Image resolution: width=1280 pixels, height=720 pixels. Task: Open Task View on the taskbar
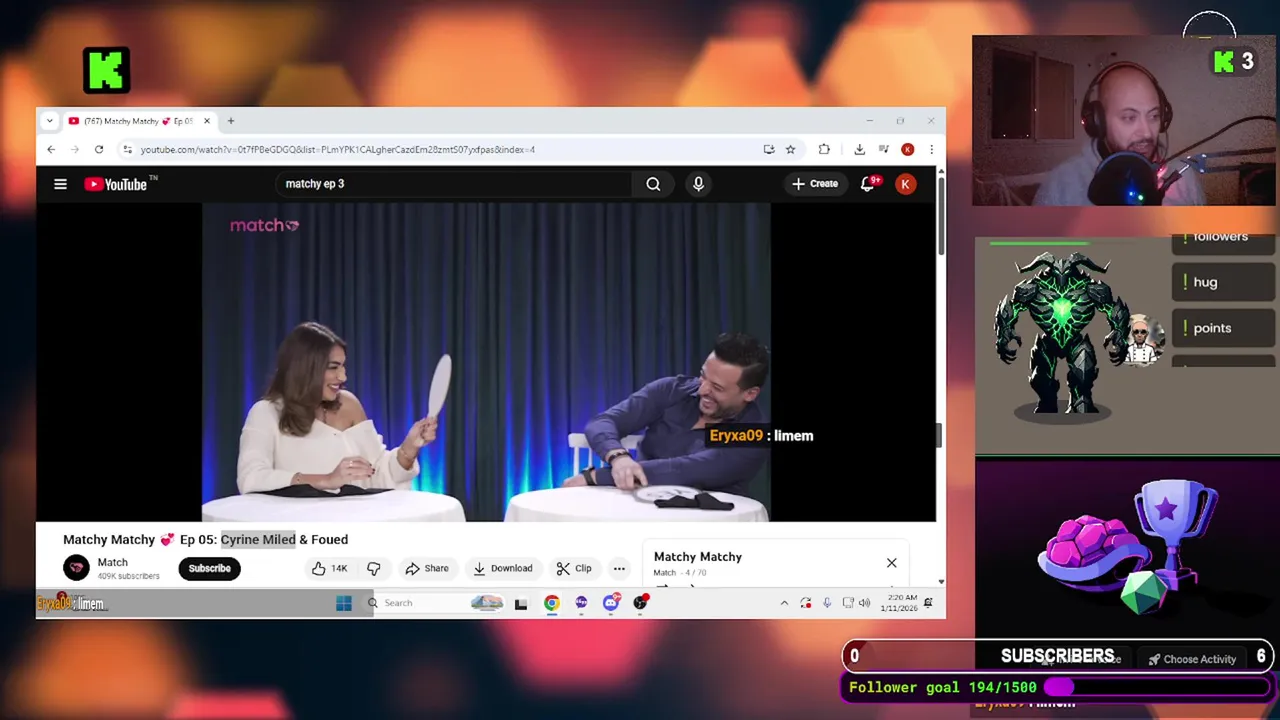click(521, 603)
